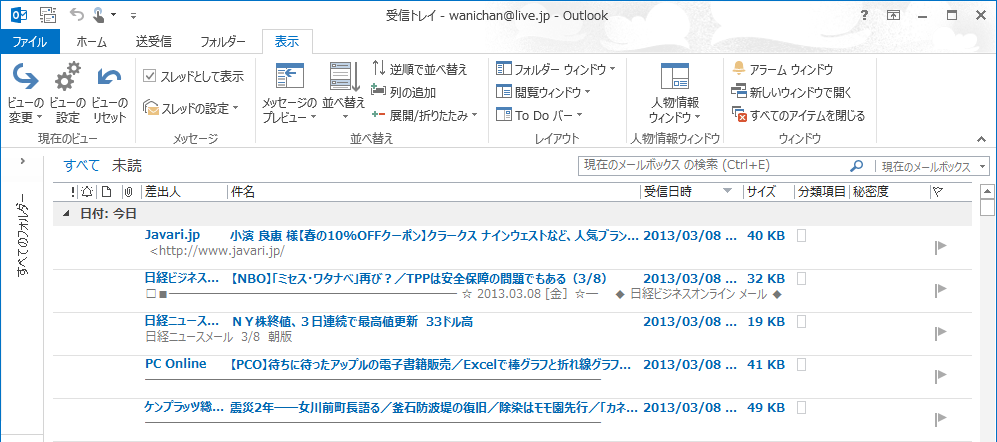Click category box of Javari.jp message
The height and width of the screenshot is (442, 997).
(802, 236)
